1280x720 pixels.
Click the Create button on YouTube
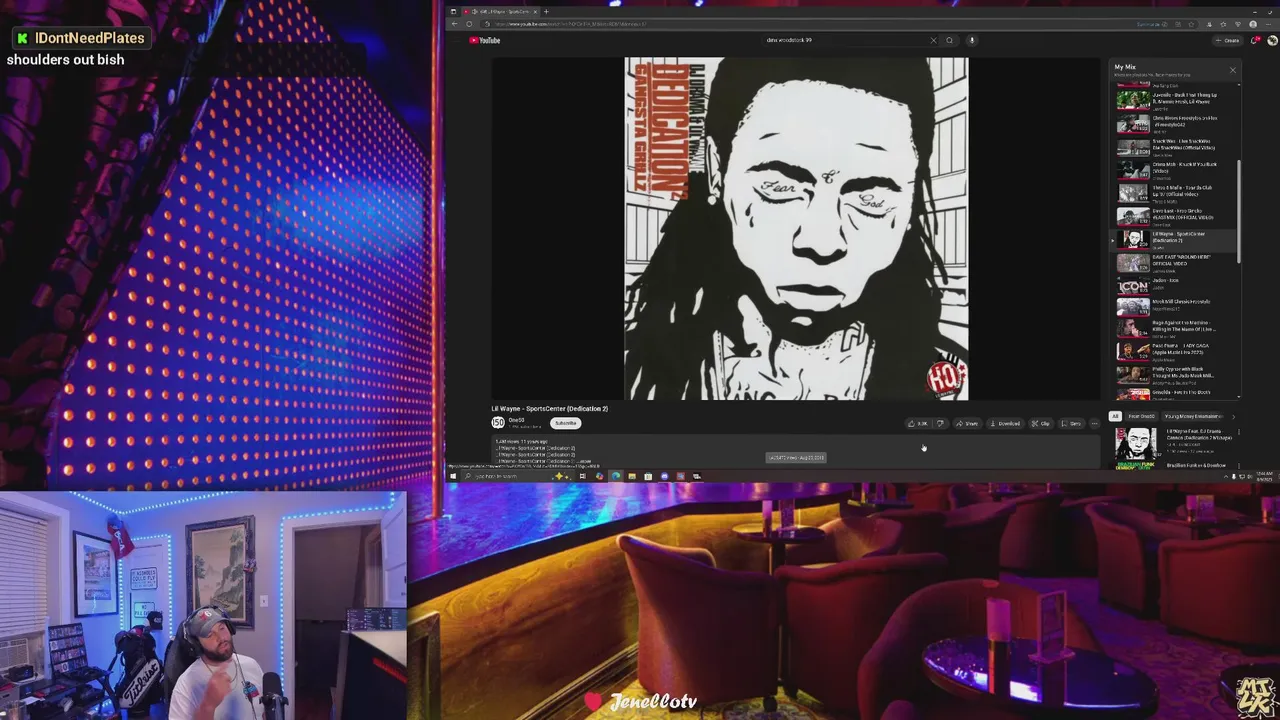1228,41
